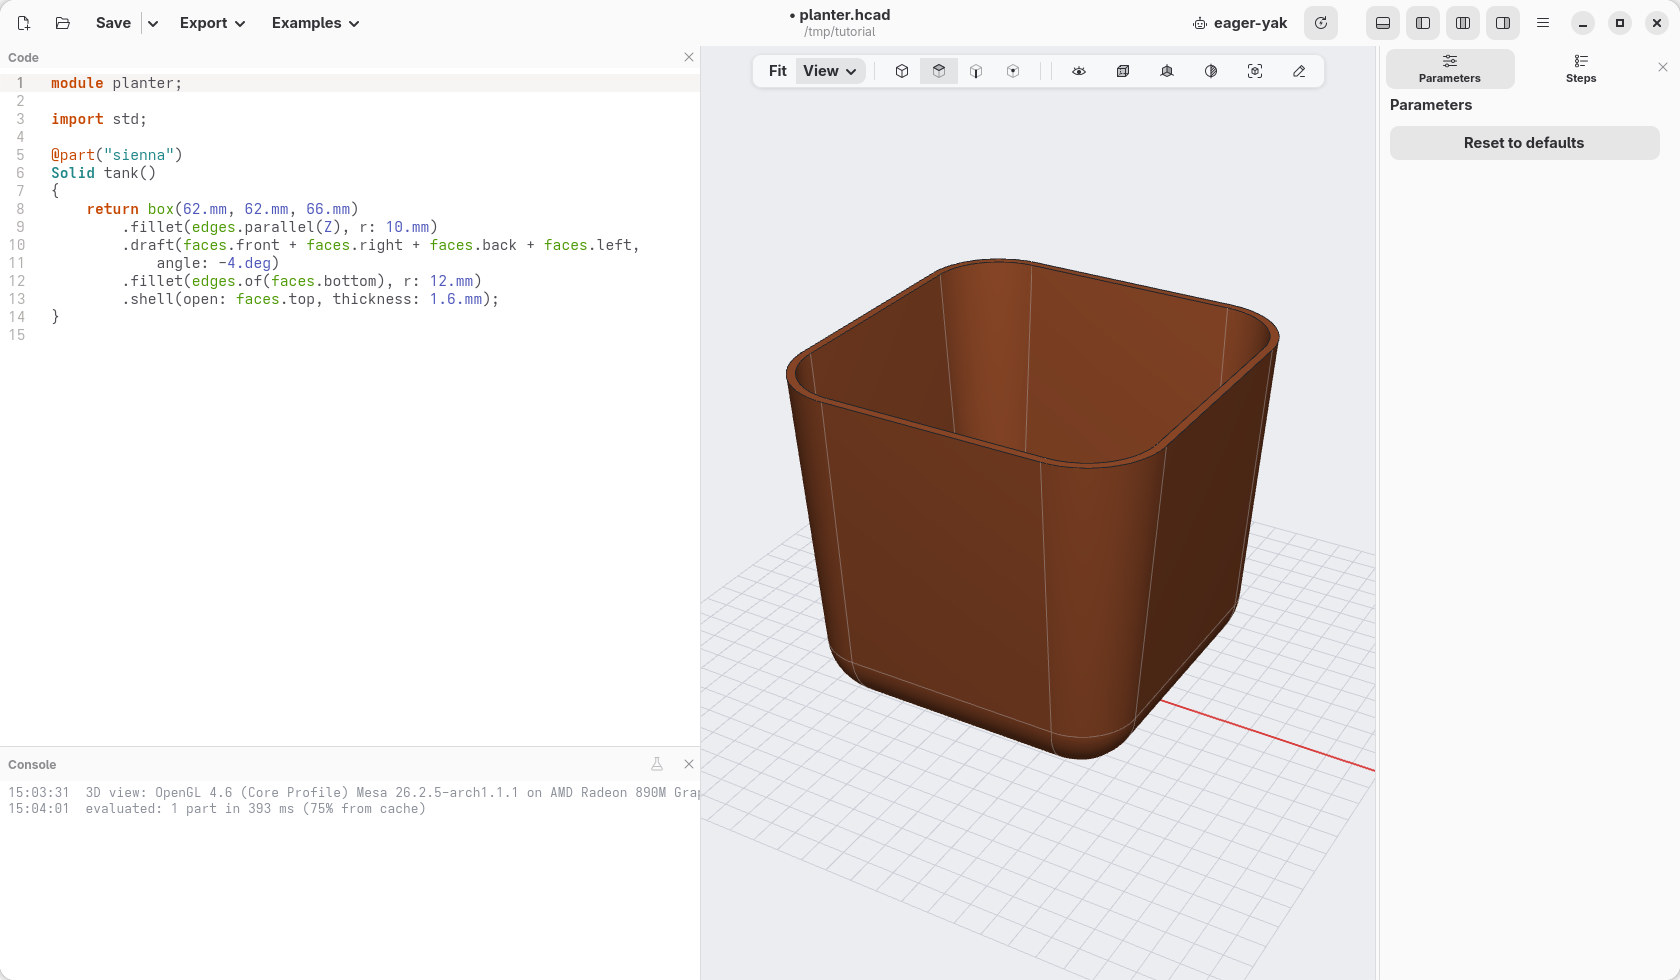The width and height of the screenshot is (1680, 980).
Task: Open the Save options dropdown arrow
Action: [x=153, y=23]
